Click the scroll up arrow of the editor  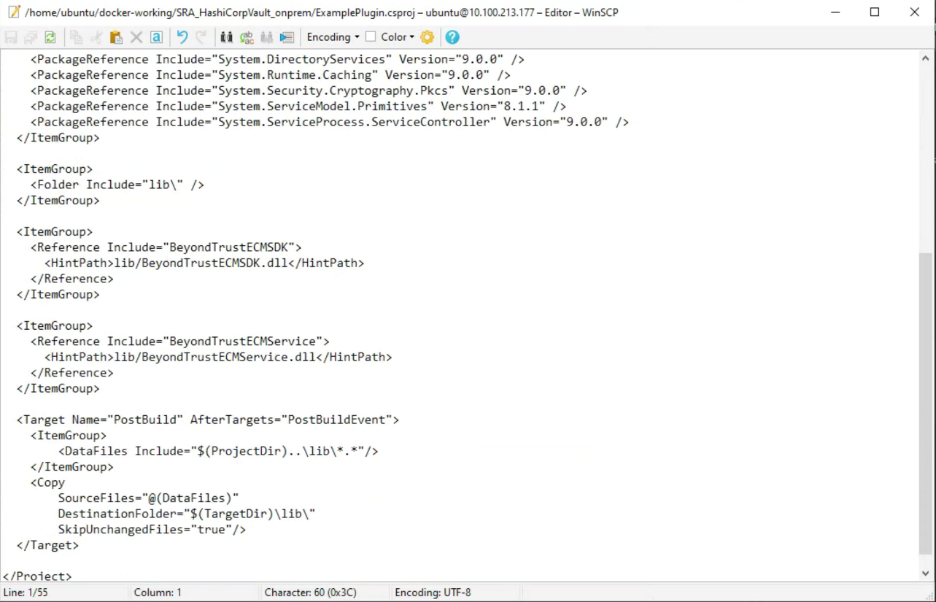pyautogui.click(x=926, y=58)
